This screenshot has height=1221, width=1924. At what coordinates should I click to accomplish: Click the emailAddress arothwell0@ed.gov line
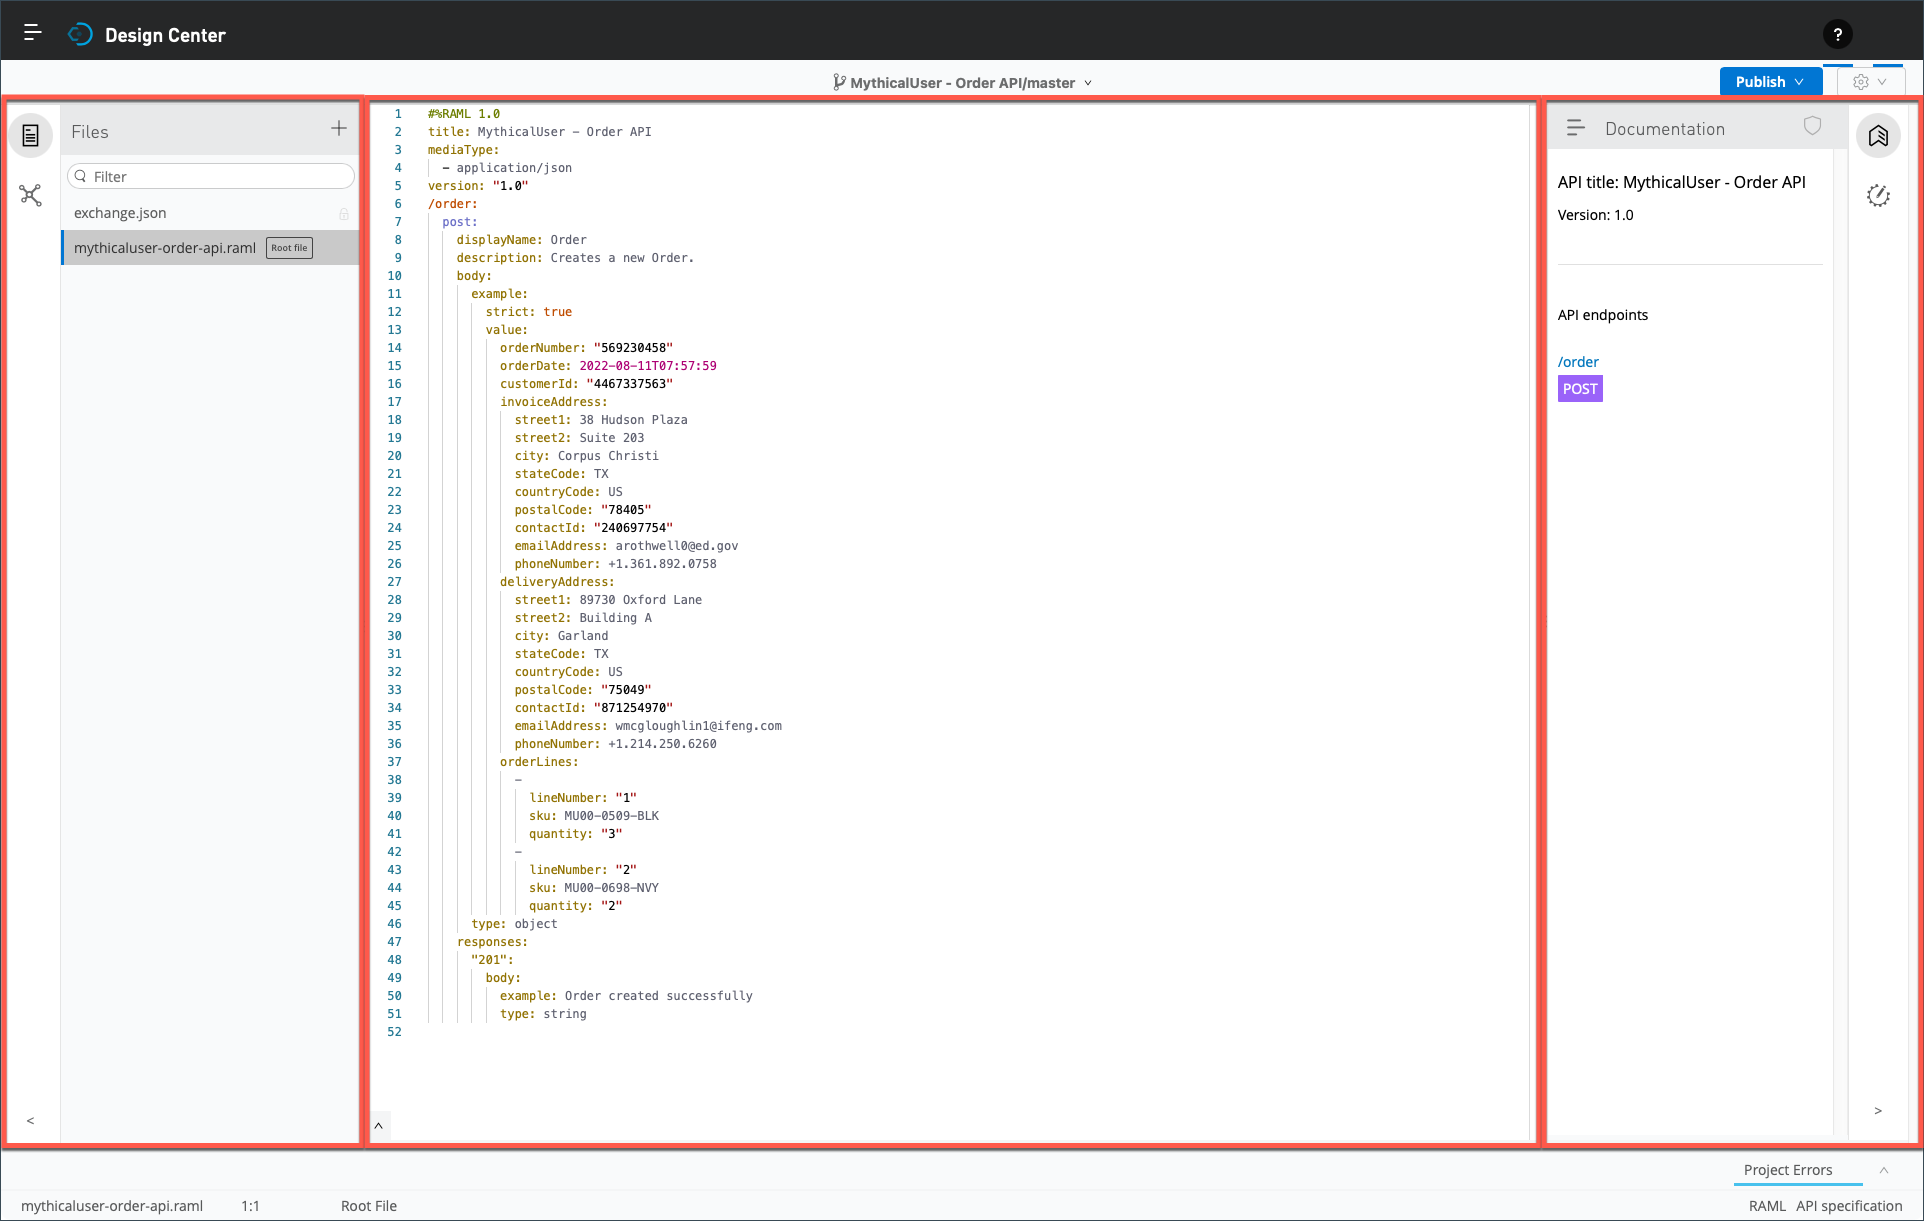627,546
